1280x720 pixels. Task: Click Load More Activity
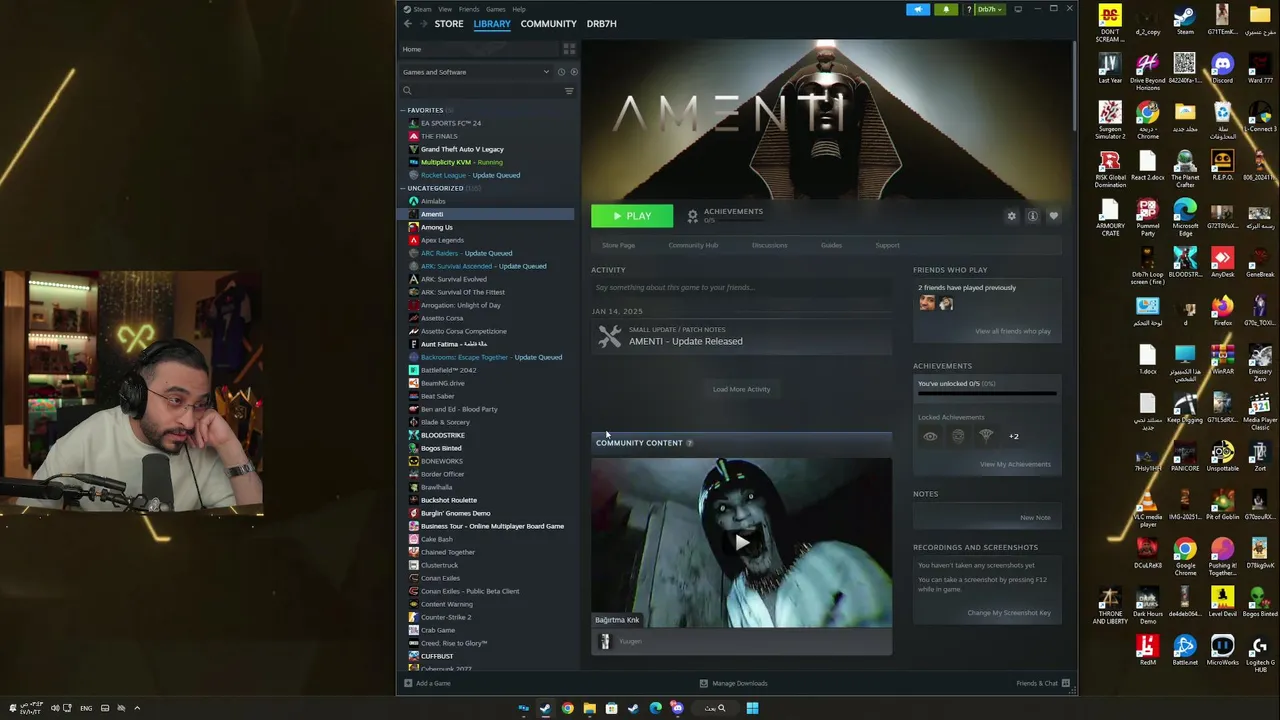tap(741, 389)
